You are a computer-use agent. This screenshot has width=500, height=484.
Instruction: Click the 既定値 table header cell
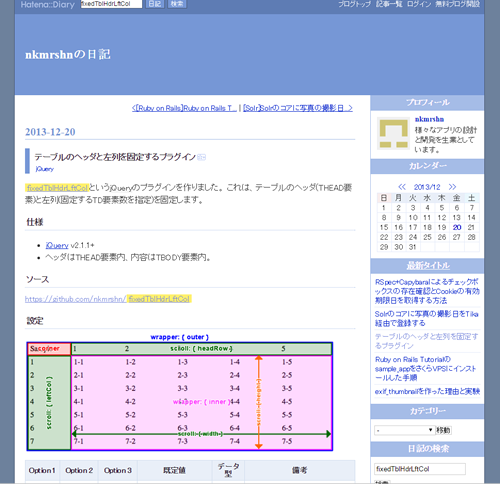coord(174,470)
